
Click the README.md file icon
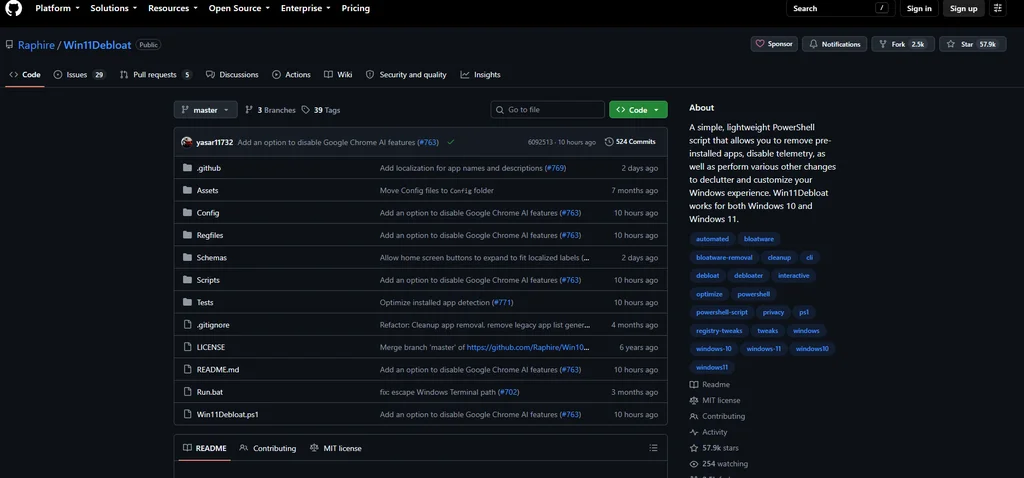[x=187, y=370]
